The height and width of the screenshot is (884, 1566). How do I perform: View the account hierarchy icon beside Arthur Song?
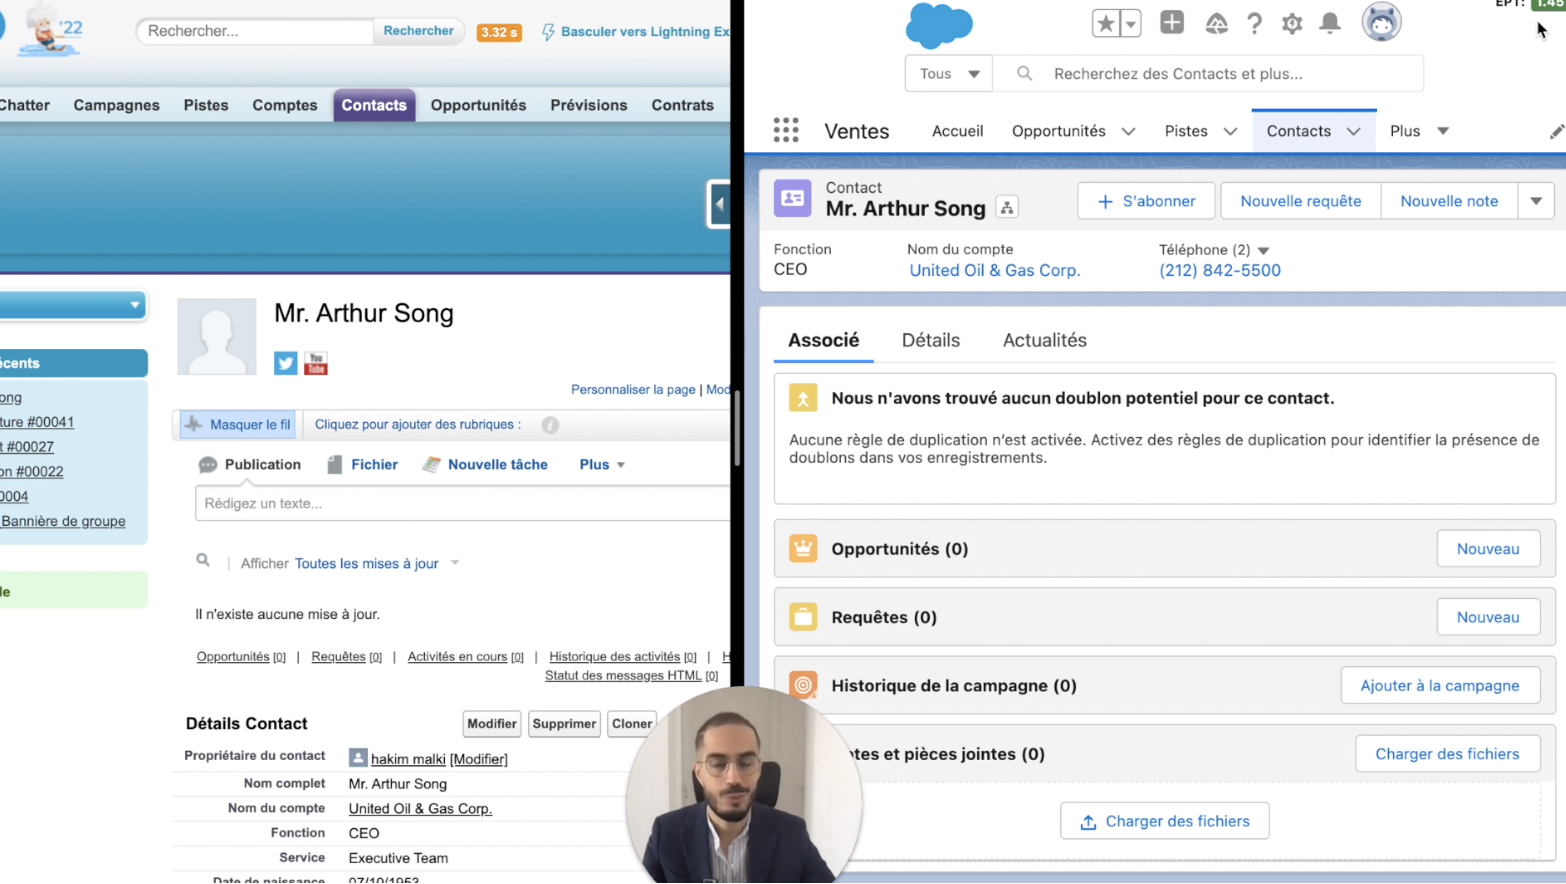[1007, 208]
